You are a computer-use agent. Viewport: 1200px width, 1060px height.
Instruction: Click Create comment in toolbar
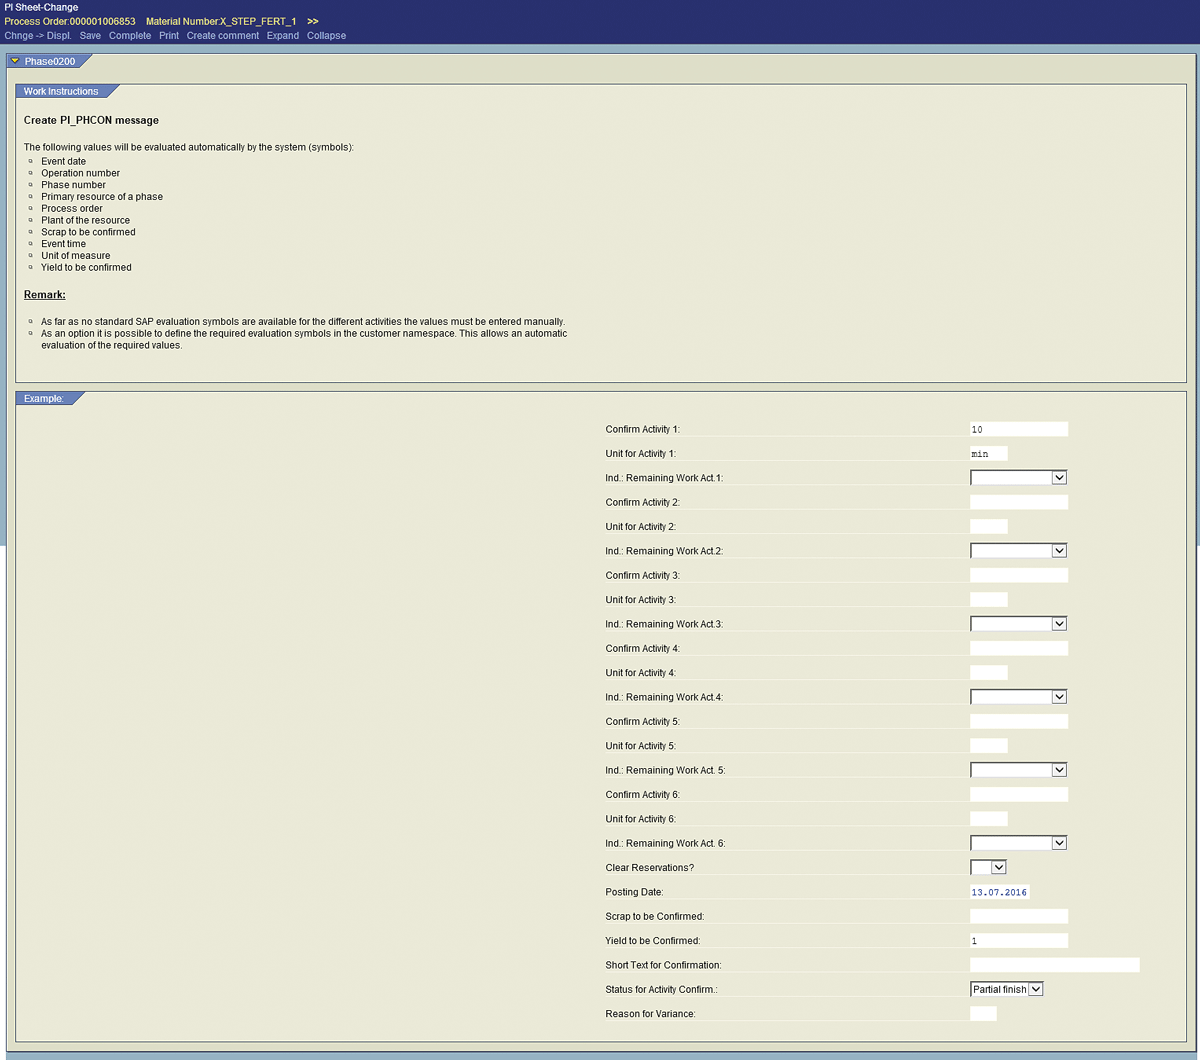click(222, 36)
